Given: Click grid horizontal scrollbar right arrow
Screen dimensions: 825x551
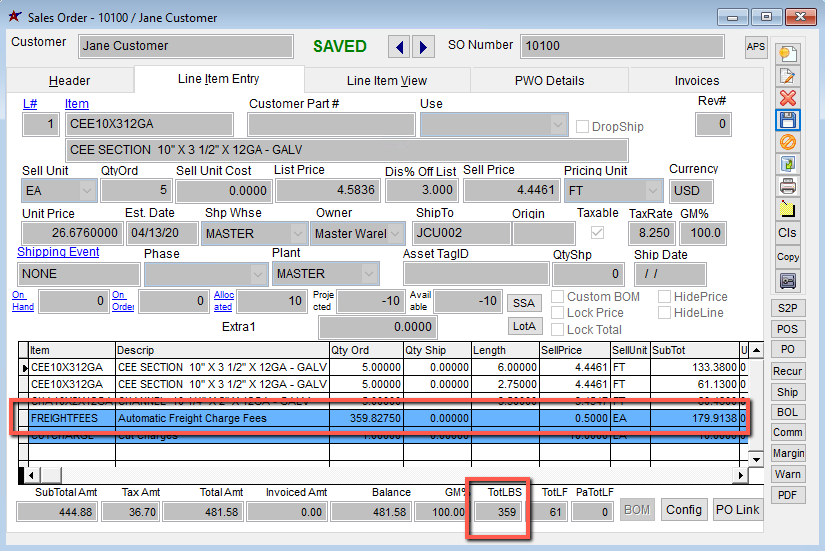Looking at the screenshot, I should (741, 475).
